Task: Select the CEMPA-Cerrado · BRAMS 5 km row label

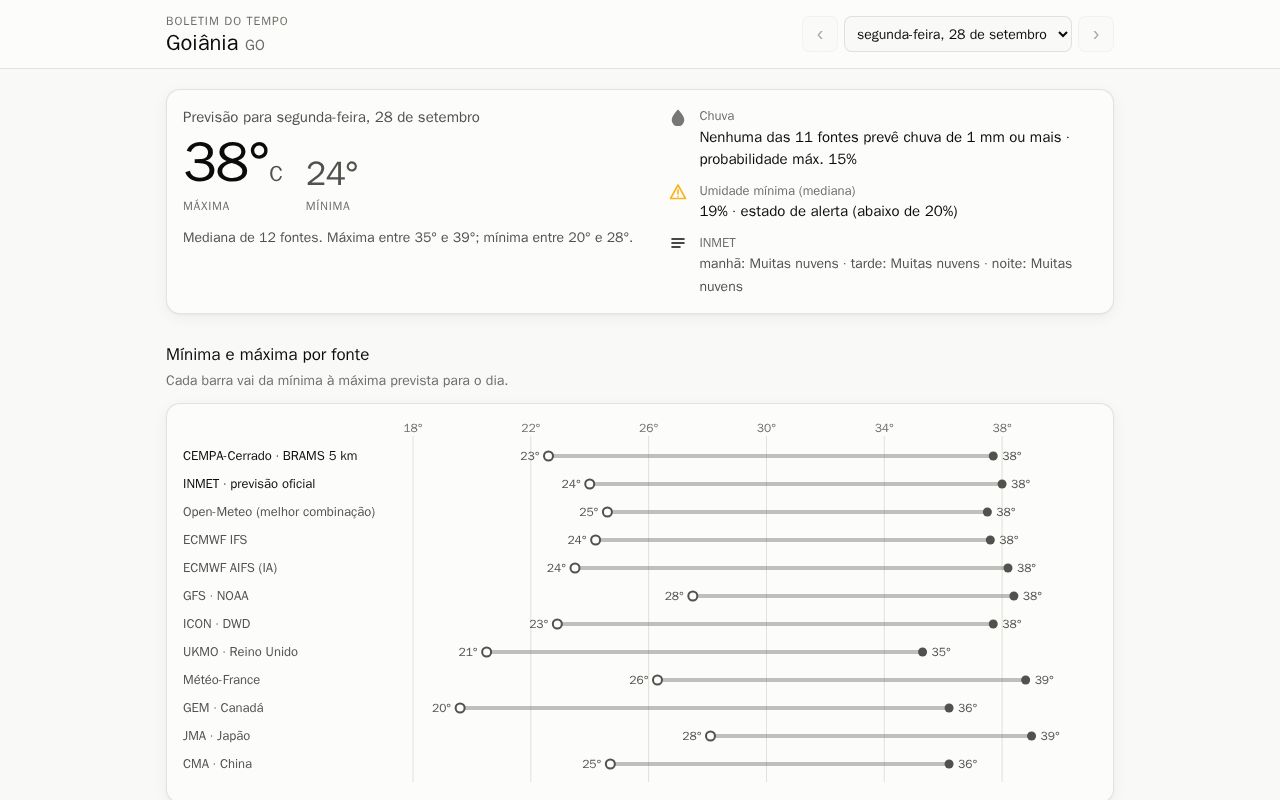Action: 270,456
